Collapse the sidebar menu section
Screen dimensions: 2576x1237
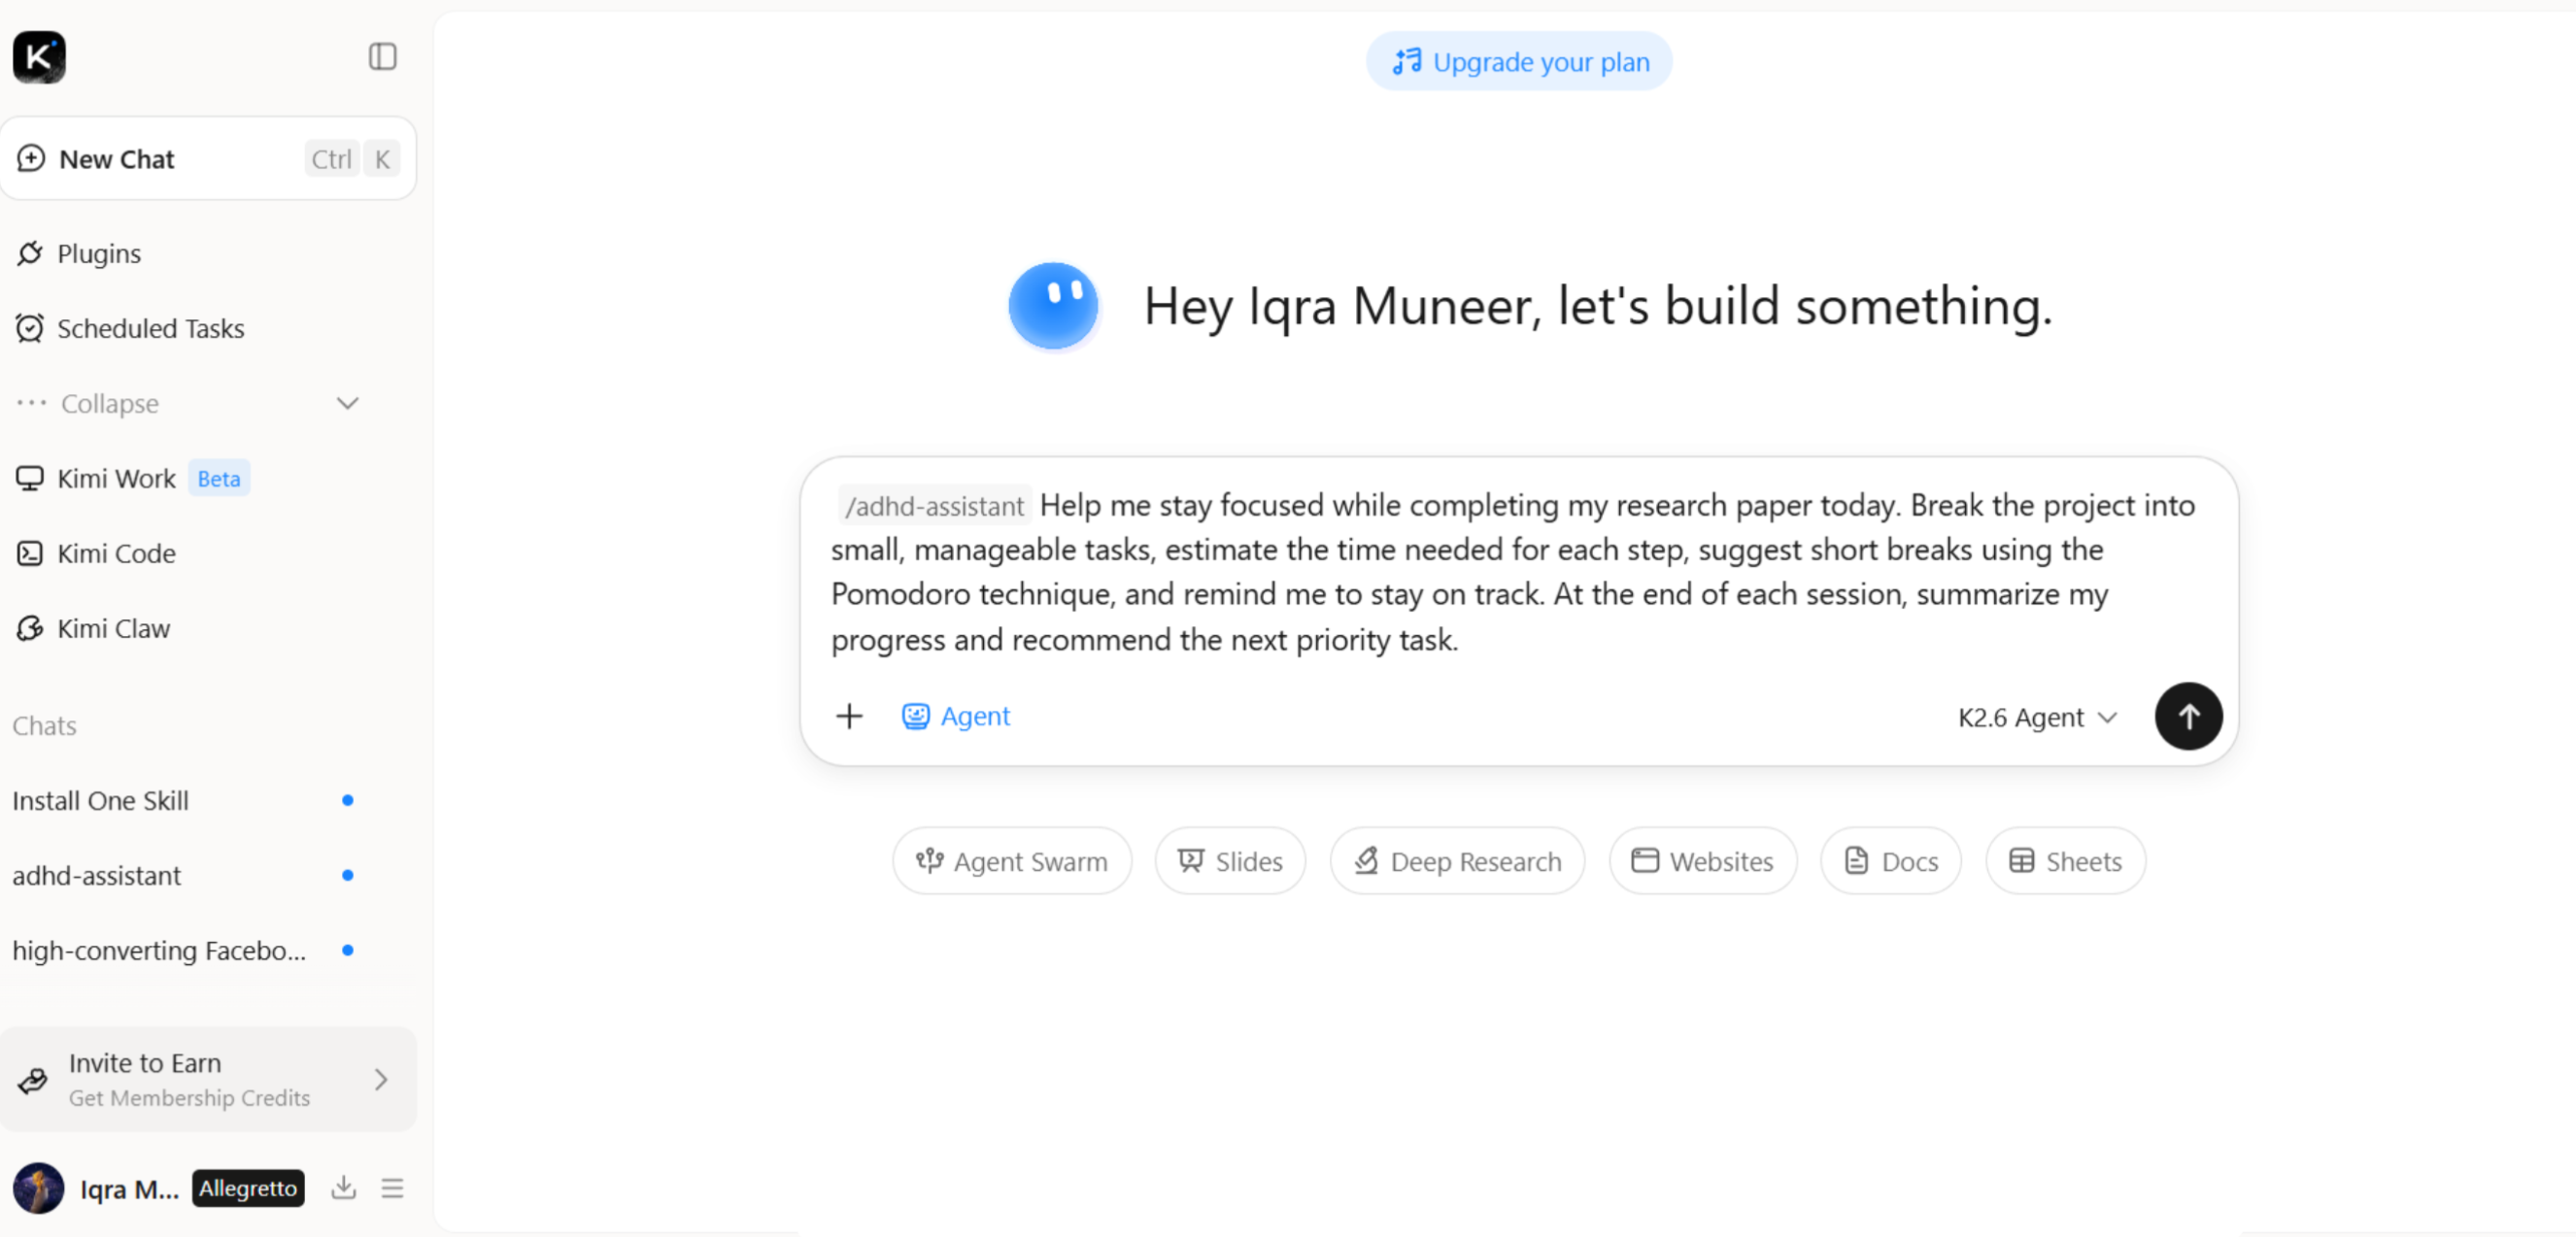coord(188,403)
